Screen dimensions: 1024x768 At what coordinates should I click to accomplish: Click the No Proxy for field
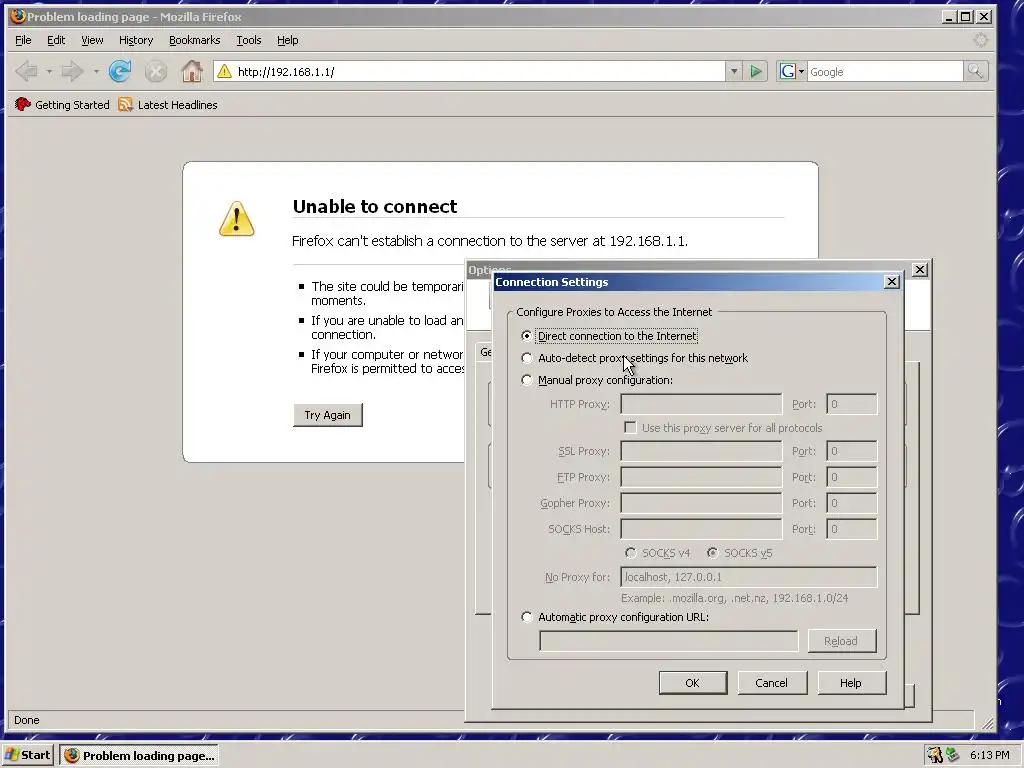pyautogui.click(x=748, y=577)
